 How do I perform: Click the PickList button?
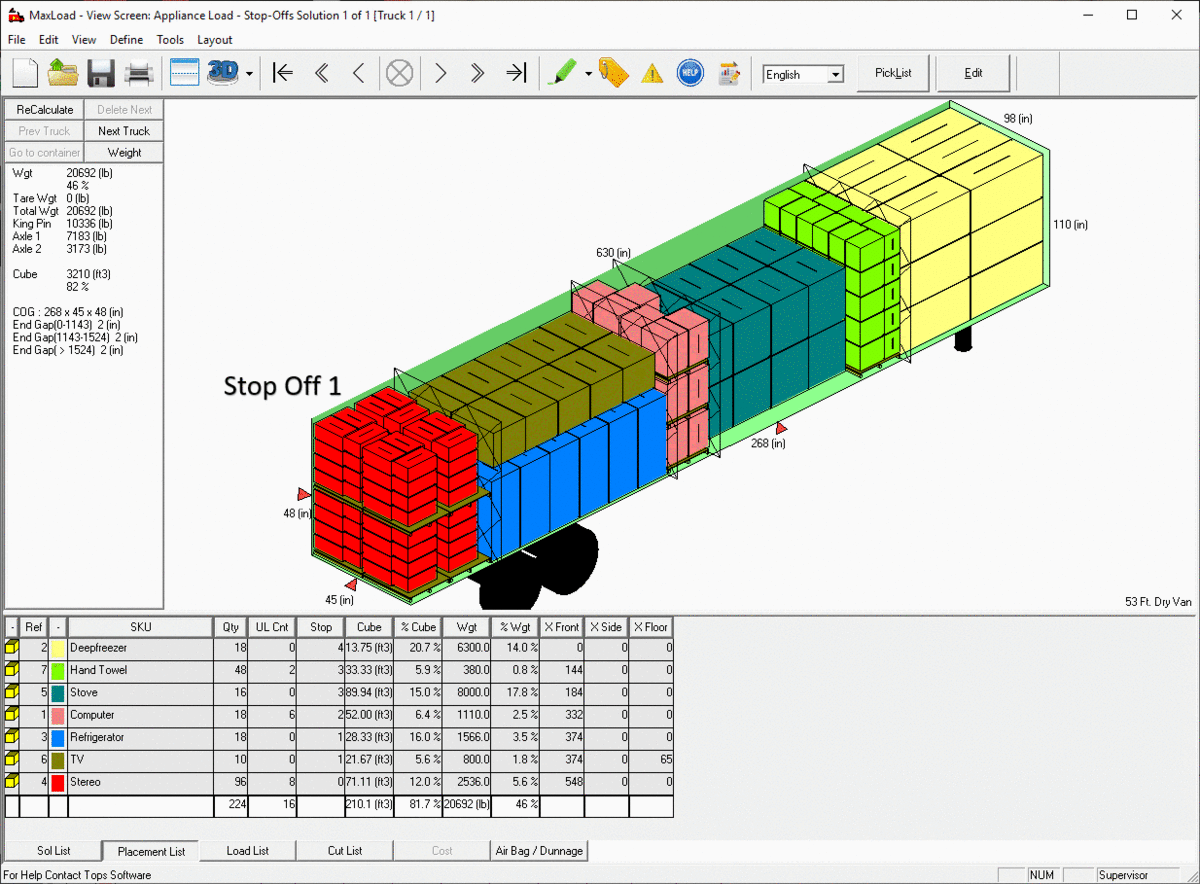click(x=893, y=73)
